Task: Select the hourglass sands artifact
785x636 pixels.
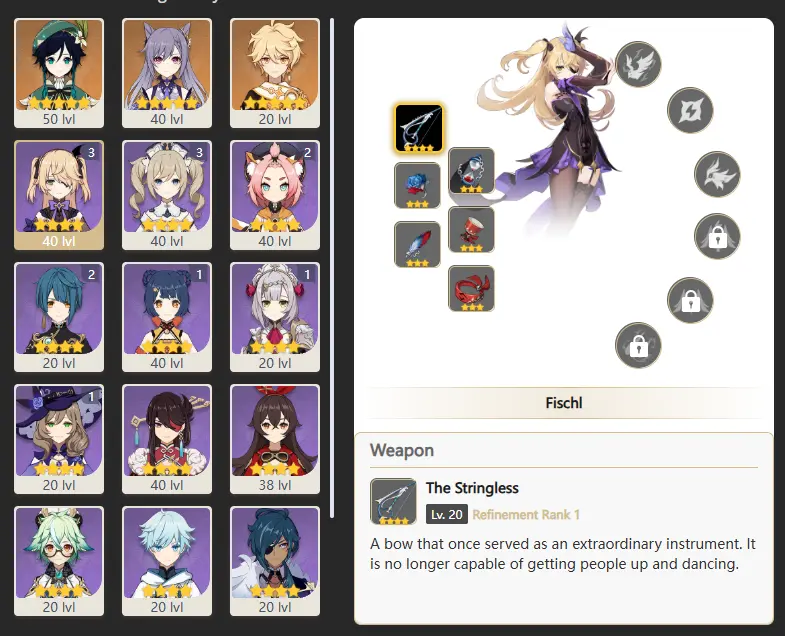Action: 471,171
